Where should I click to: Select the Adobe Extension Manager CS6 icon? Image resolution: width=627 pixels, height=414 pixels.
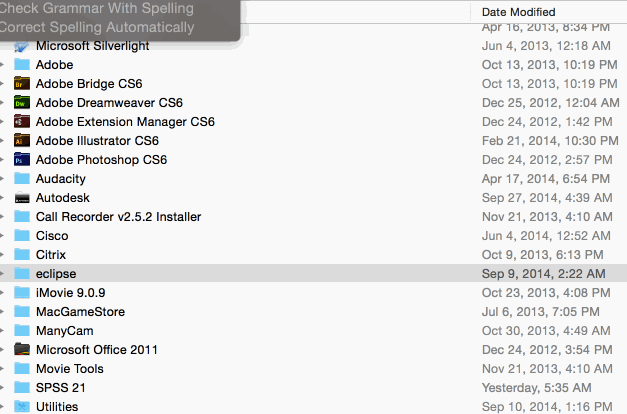coord(22,121)
